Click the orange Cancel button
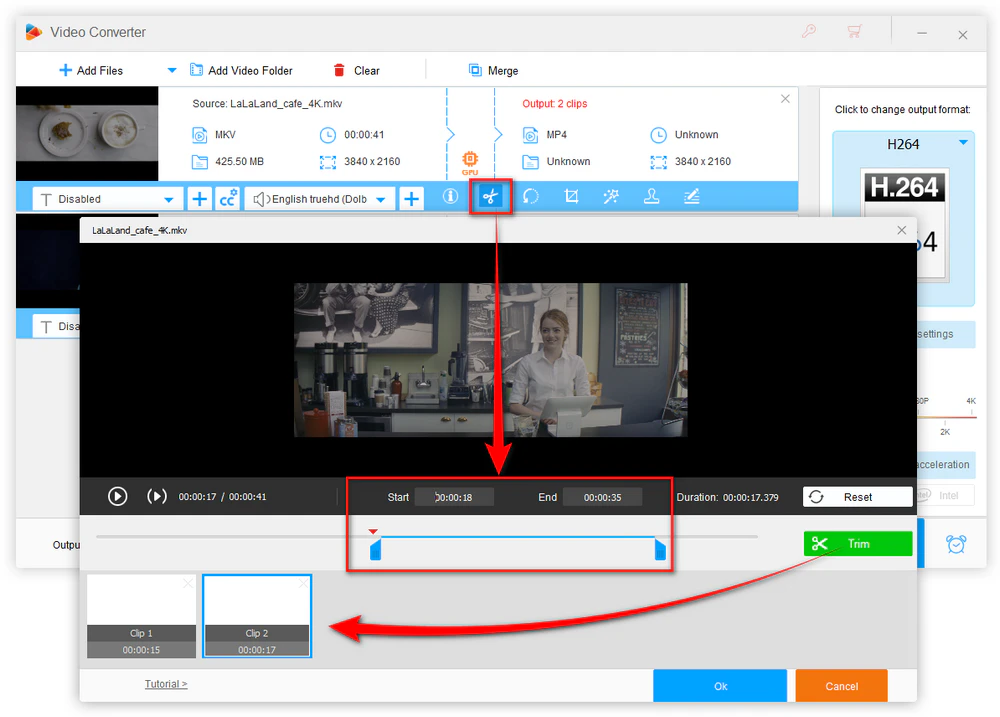 click(841, 686)
